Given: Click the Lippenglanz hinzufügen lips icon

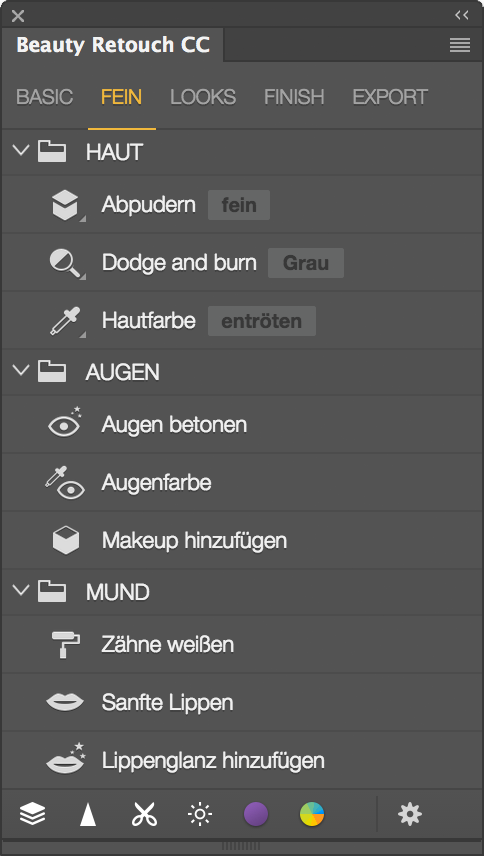Looking at the screenshot, I should [x=65, y=758].
